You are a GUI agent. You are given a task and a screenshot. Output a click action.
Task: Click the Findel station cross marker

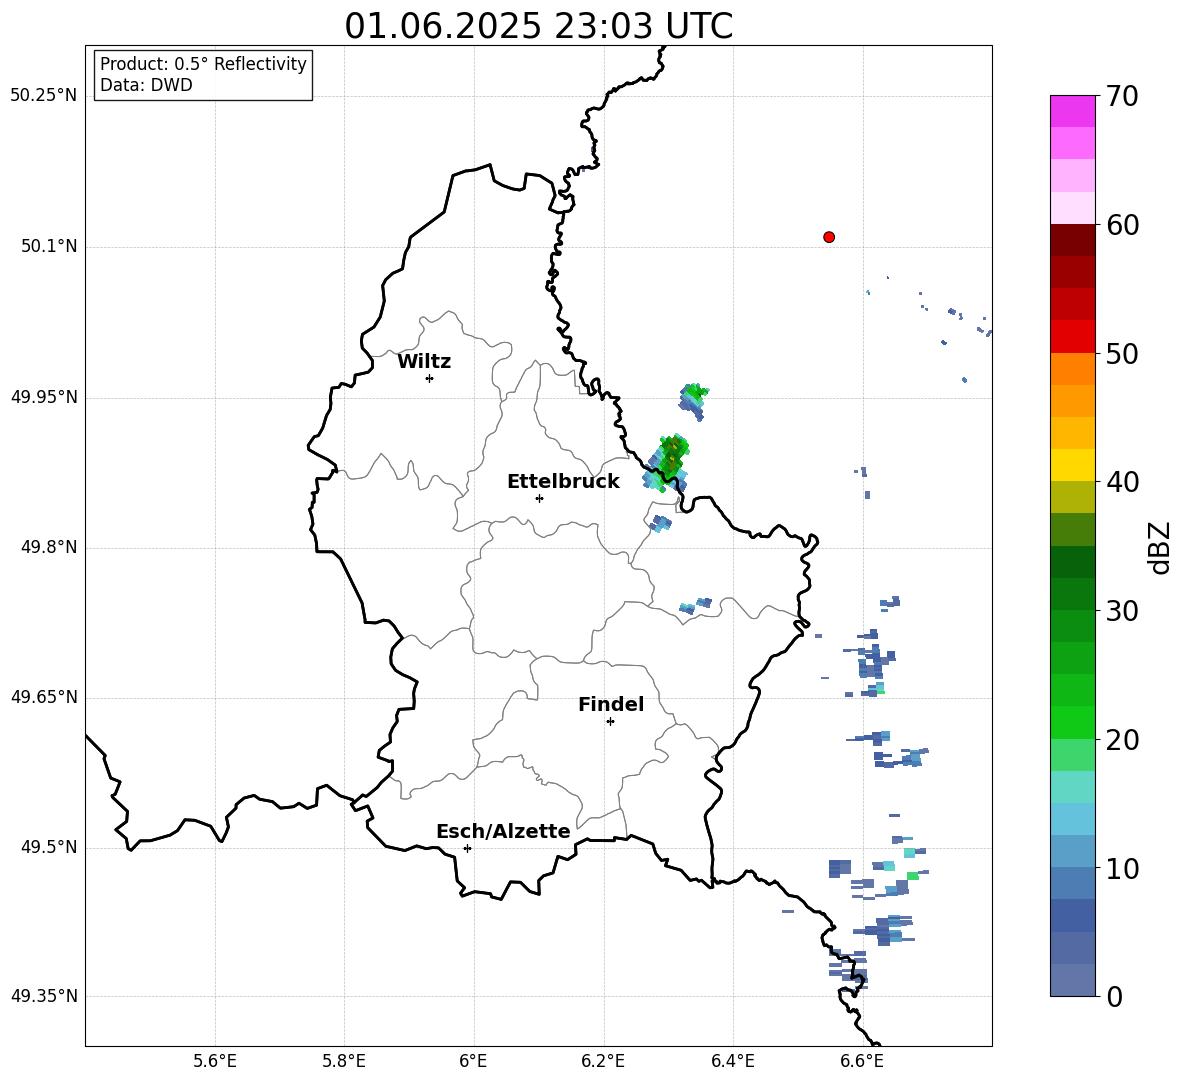tap(610, 722)
